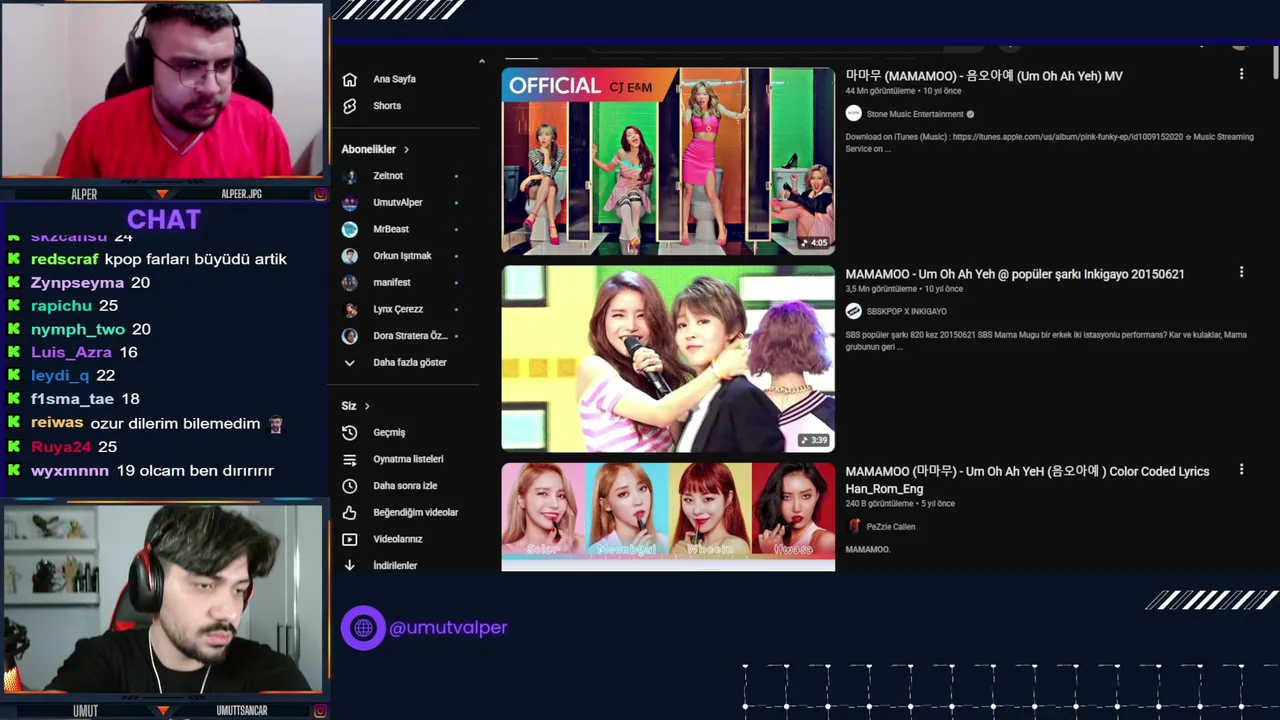Click chat username reiwas
1280x720 pixels.
[x=57, y=423]
